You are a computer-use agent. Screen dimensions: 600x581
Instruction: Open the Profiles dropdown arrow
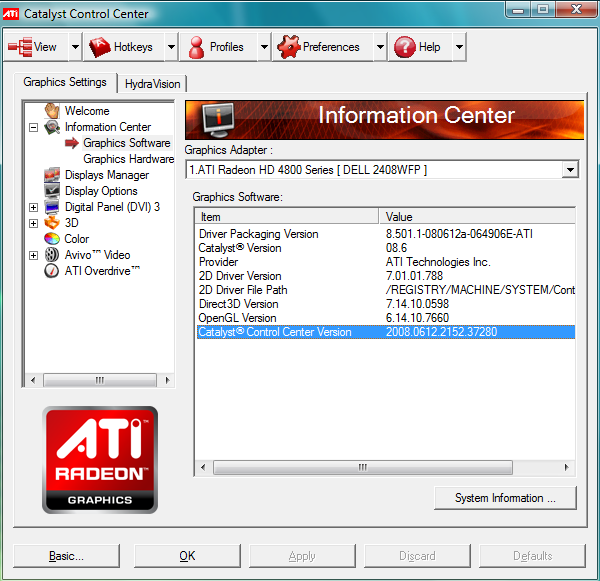point(264,47)
